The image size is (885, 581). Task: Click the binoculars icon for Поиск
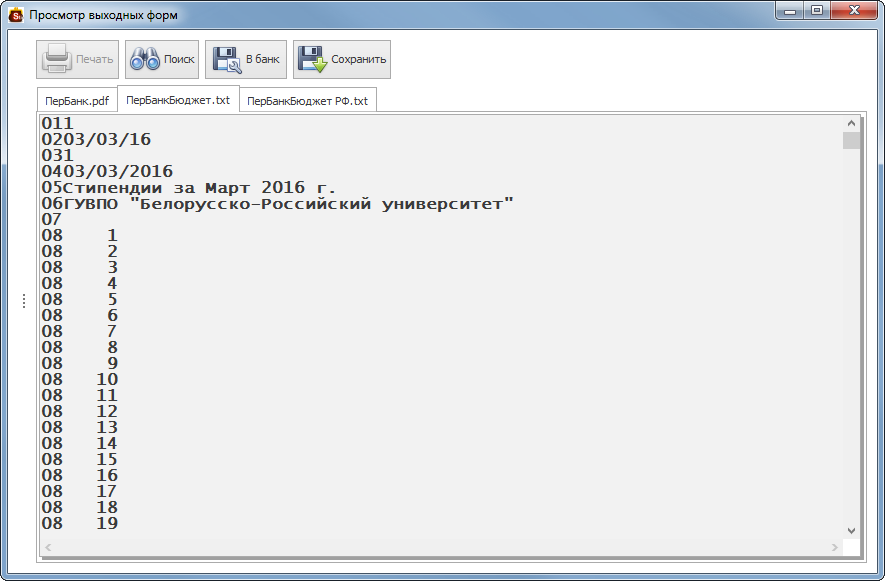click(145, 59)
